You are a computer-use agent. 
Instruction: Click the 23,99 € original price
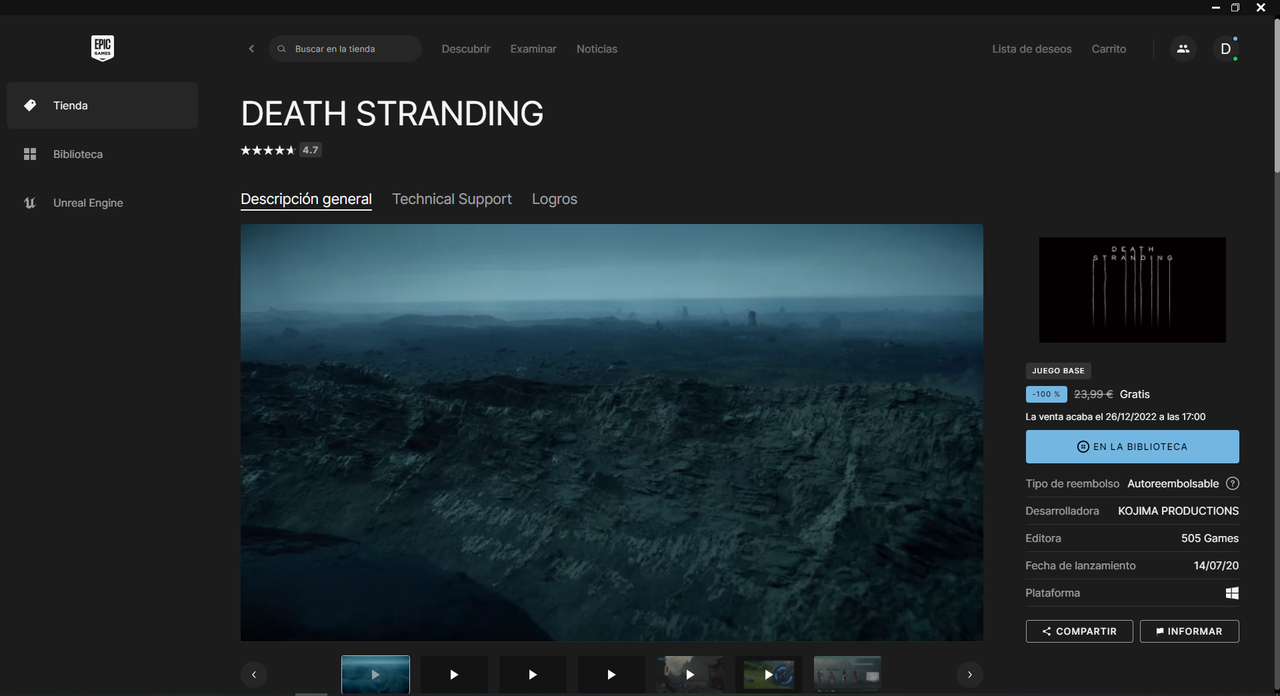(x=1093, y=394)
